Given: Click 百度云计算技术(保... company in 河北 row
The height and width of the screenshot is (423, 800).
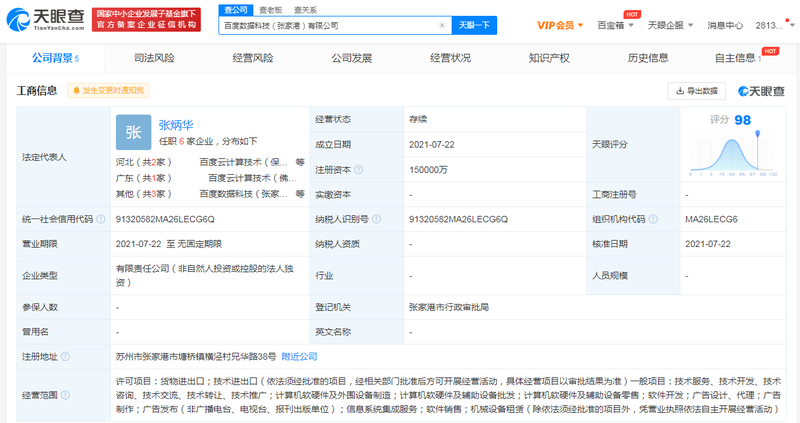Looking at the screenshot, I should 243,162.
